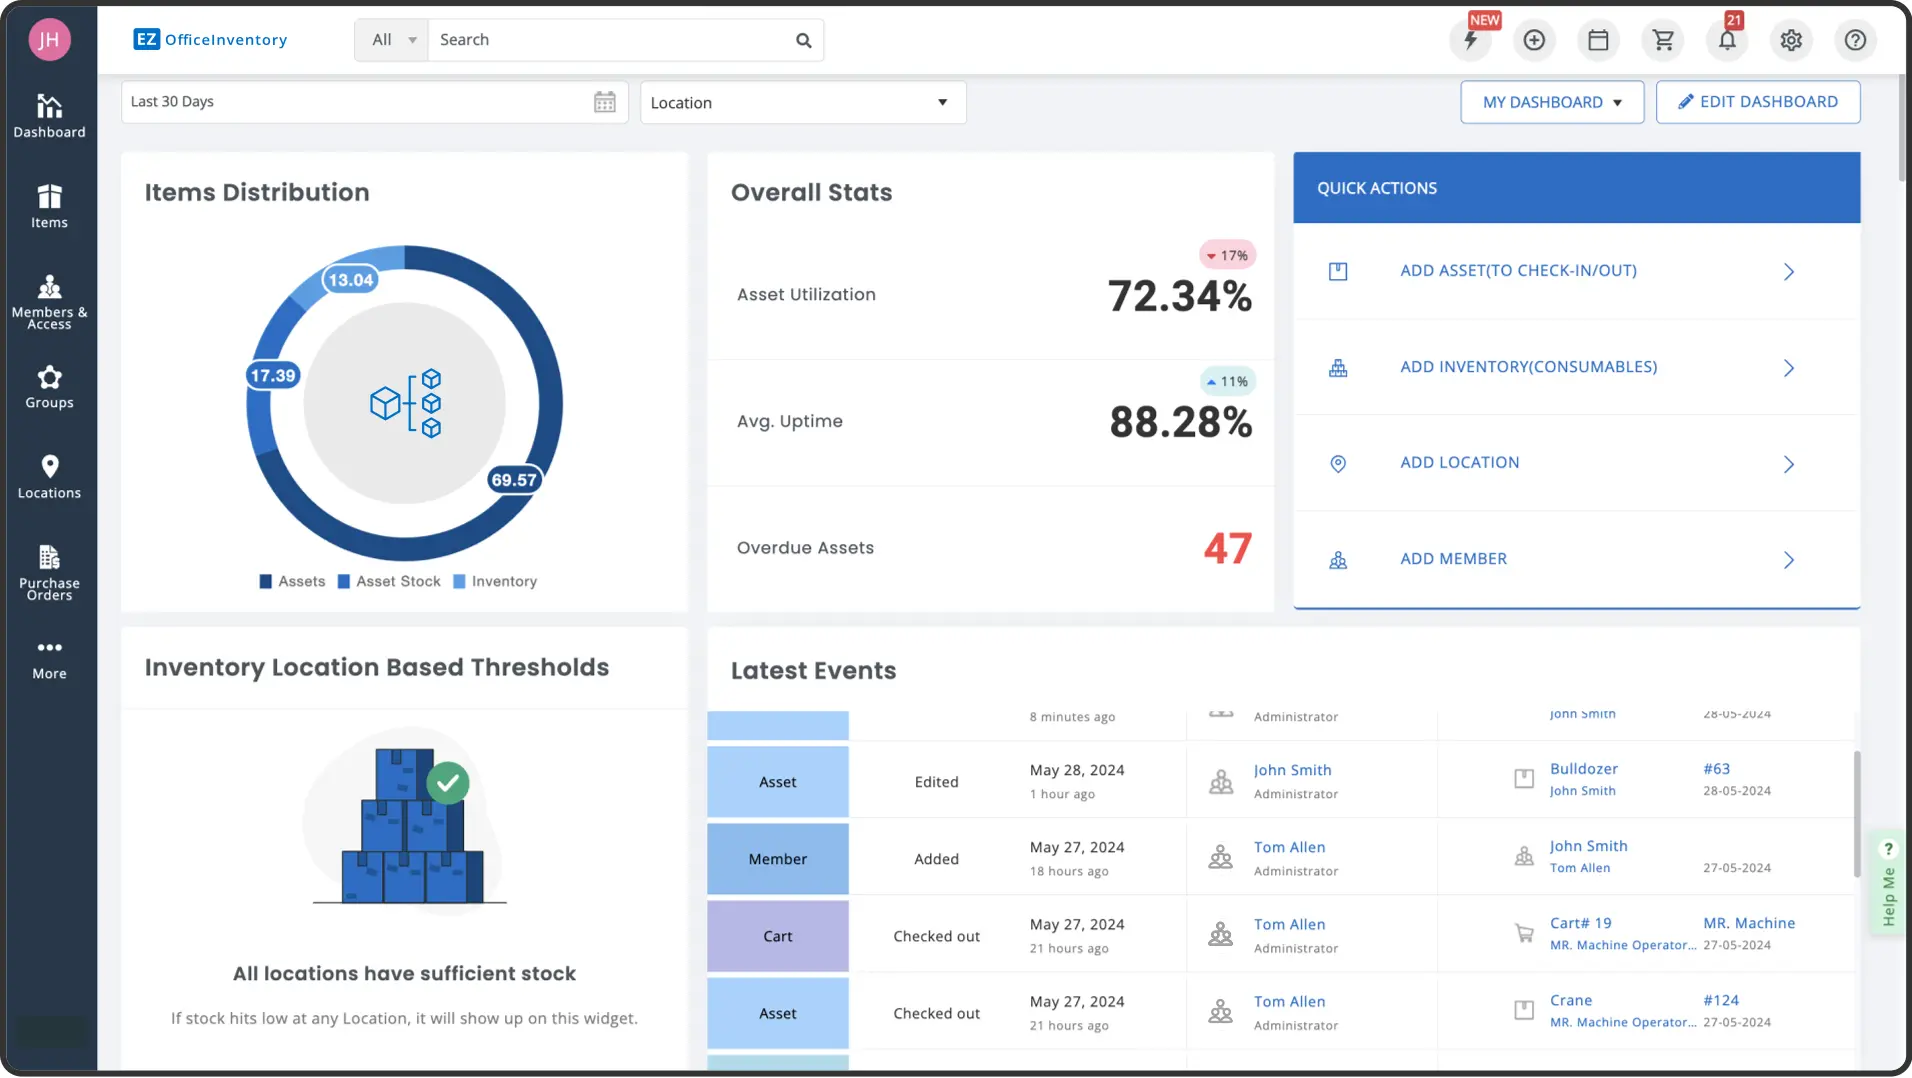Open the shopping cart icon
This screenshot has height=1078, width=1912.
coord(1662,40)
